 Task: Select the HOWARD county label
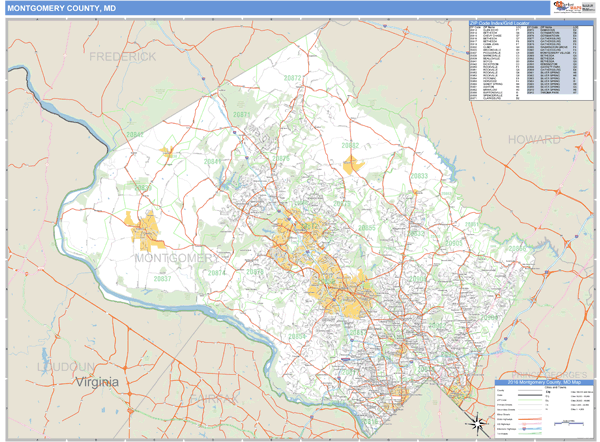534,140
